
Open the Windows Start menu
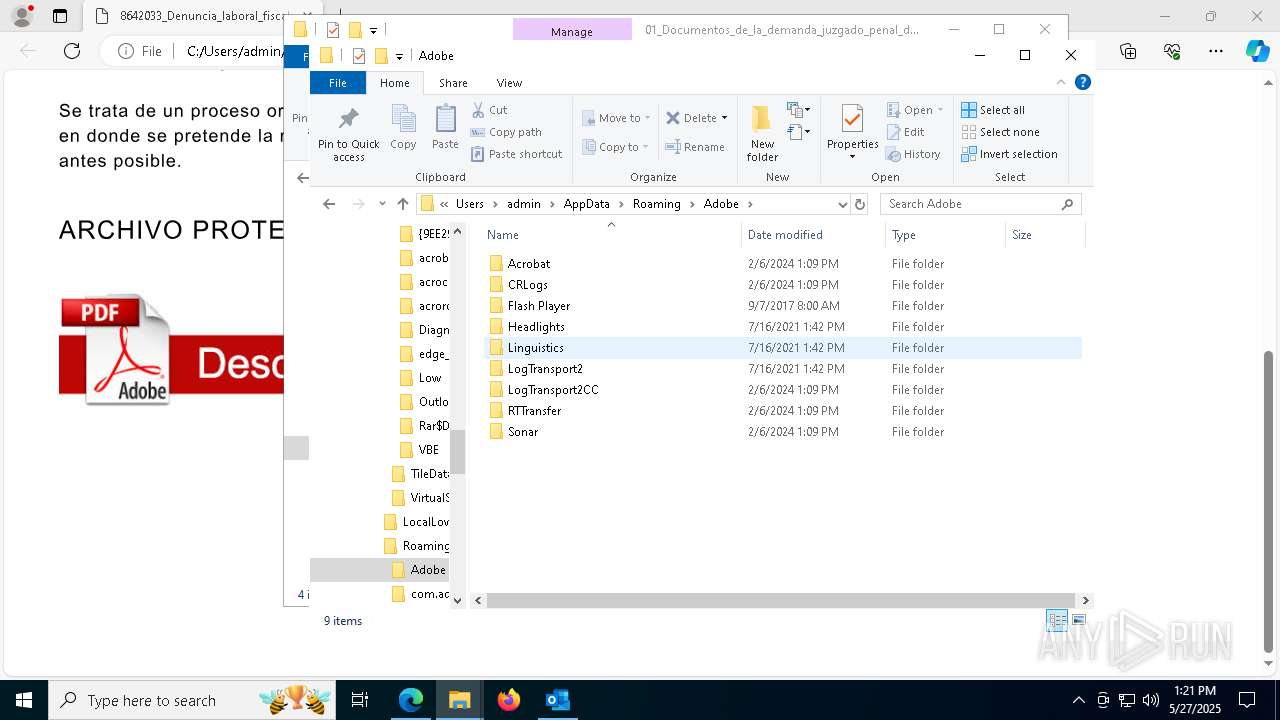[24, 700]
